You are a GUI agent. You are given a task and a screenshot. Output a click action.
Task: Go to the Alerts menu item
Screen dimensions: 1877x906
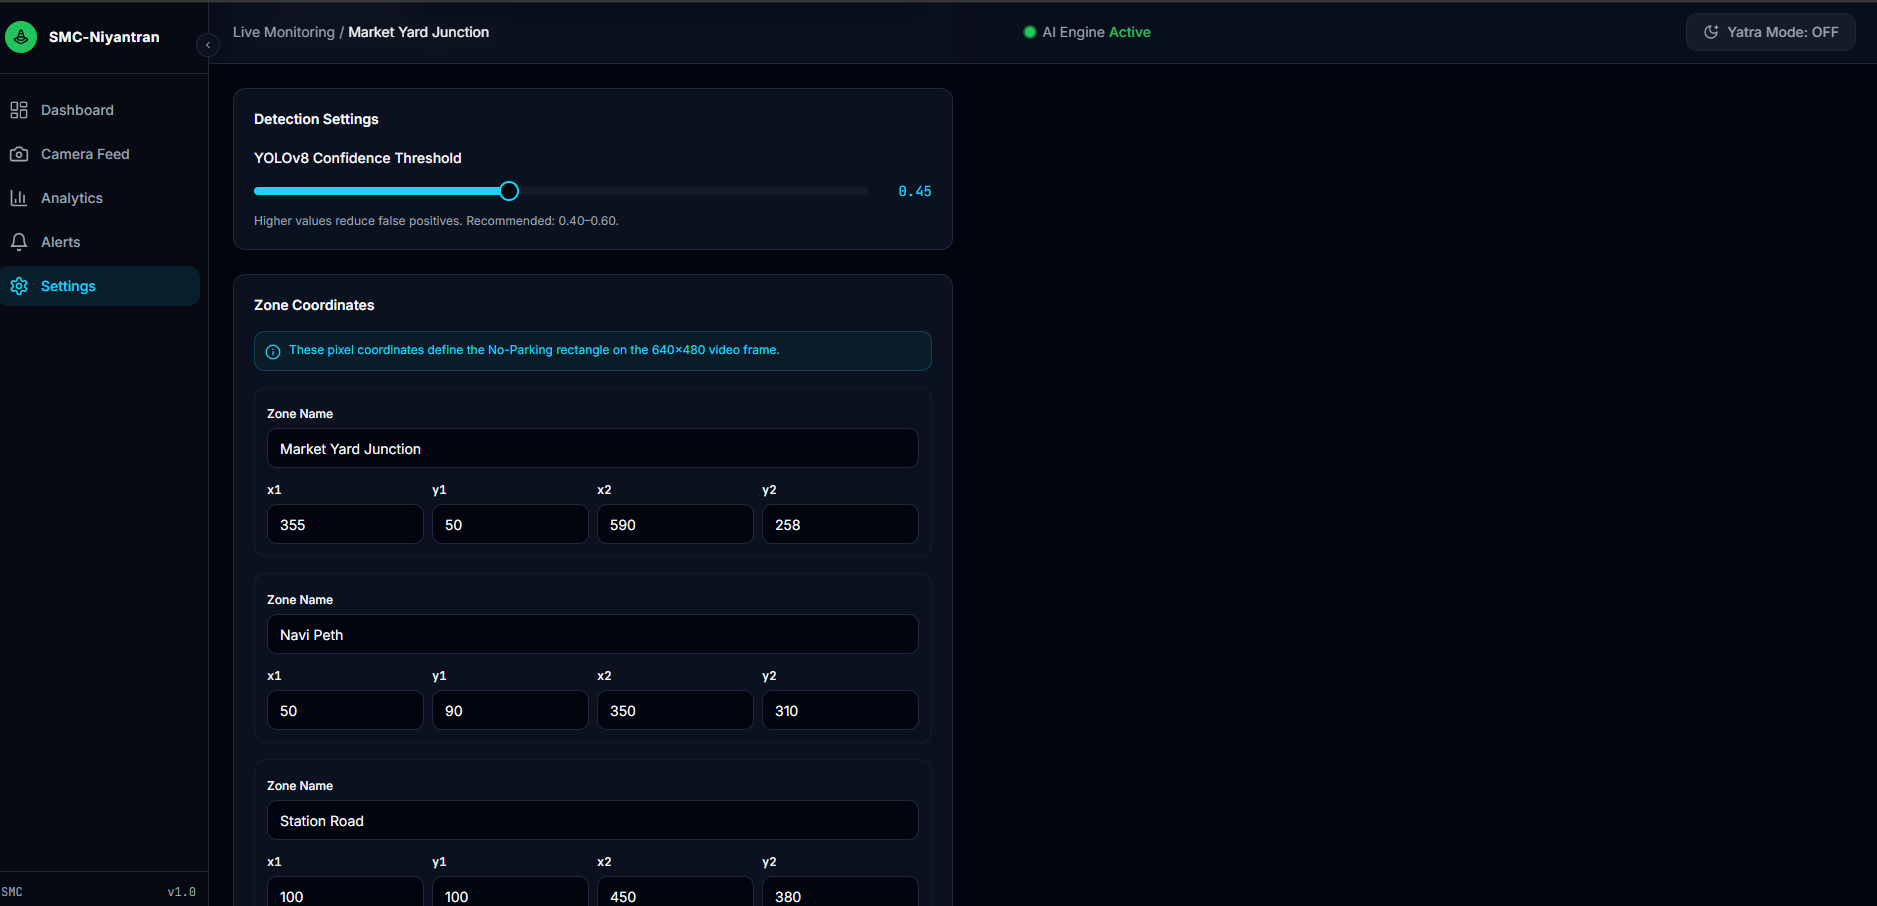[x=100, y=242]
